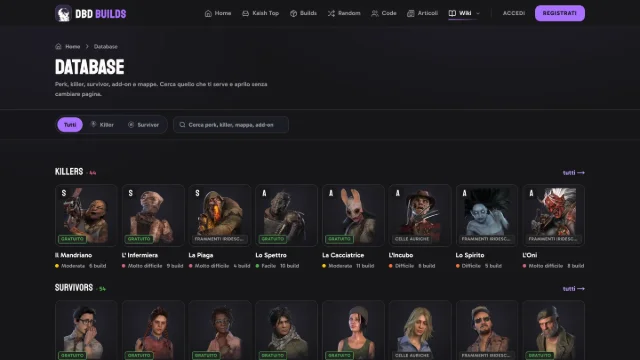Click the Il Mandriano name
Viewport: 640px width, 360px height.
(x=73, y=255)
